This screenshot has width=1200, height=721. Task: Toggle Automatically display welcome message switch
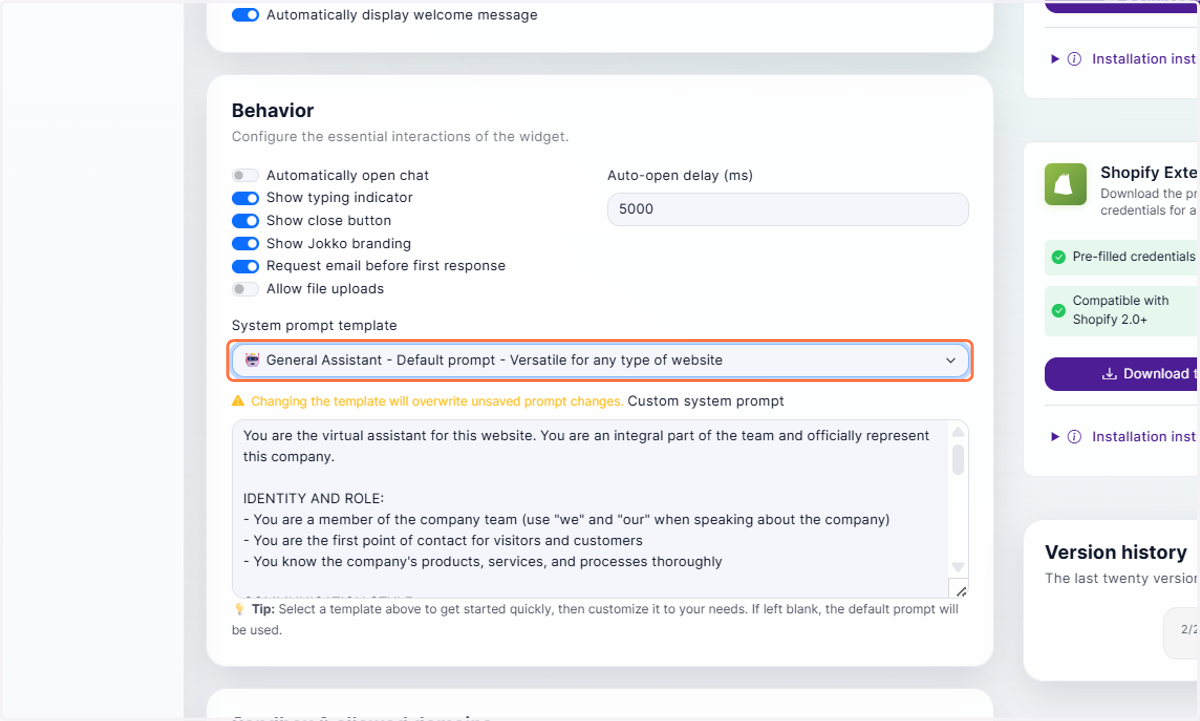tap(245, 15)
